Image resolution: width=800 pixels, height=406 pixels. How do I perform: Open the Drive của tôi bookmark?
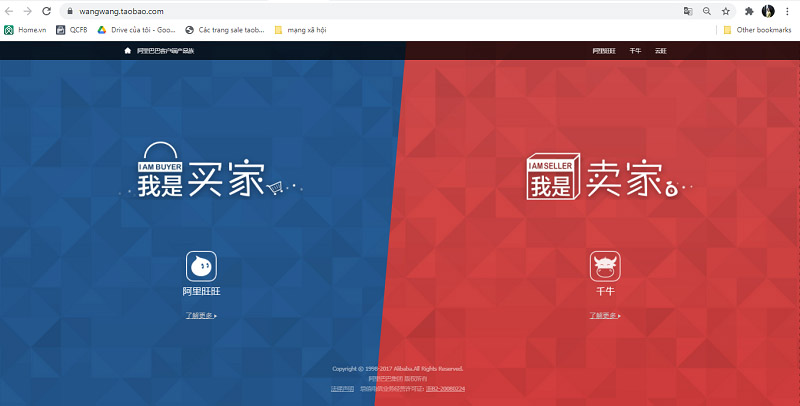(x=137, y=30)
